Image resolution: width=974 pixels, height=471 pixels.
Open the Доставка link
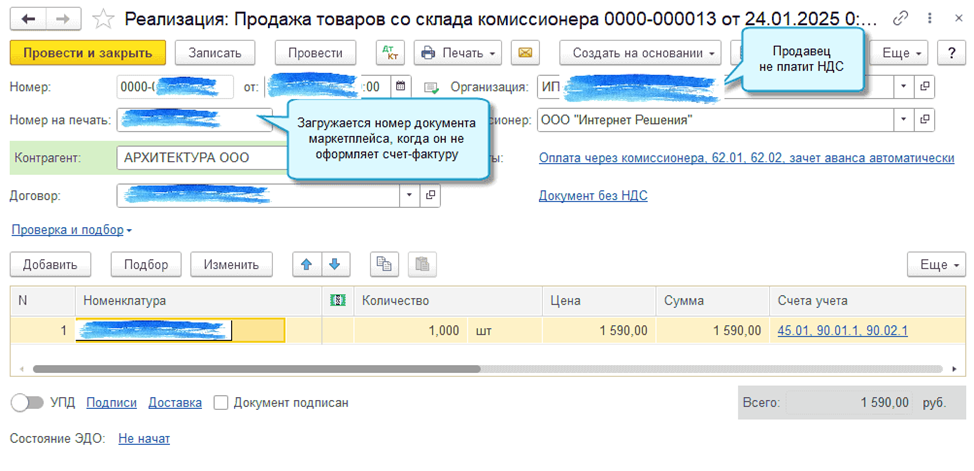coord(175,403)
